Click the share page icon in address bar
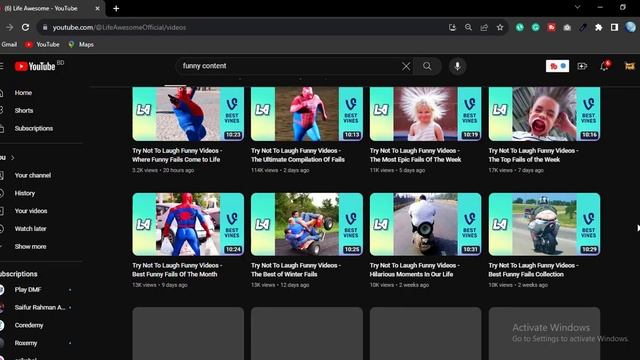Image resolution: width=640 pixels, height=360 pixels. point(484,27)
